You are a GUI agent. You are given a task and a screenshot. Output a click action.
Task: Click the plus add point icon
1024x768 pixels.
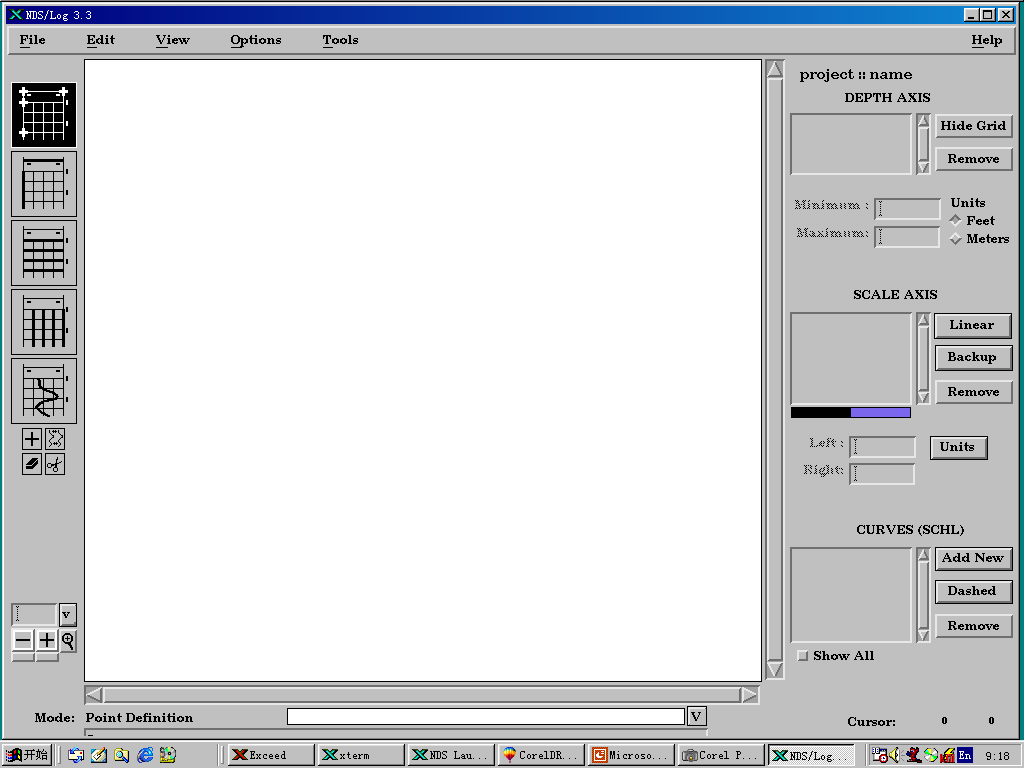tap(32, 439)
